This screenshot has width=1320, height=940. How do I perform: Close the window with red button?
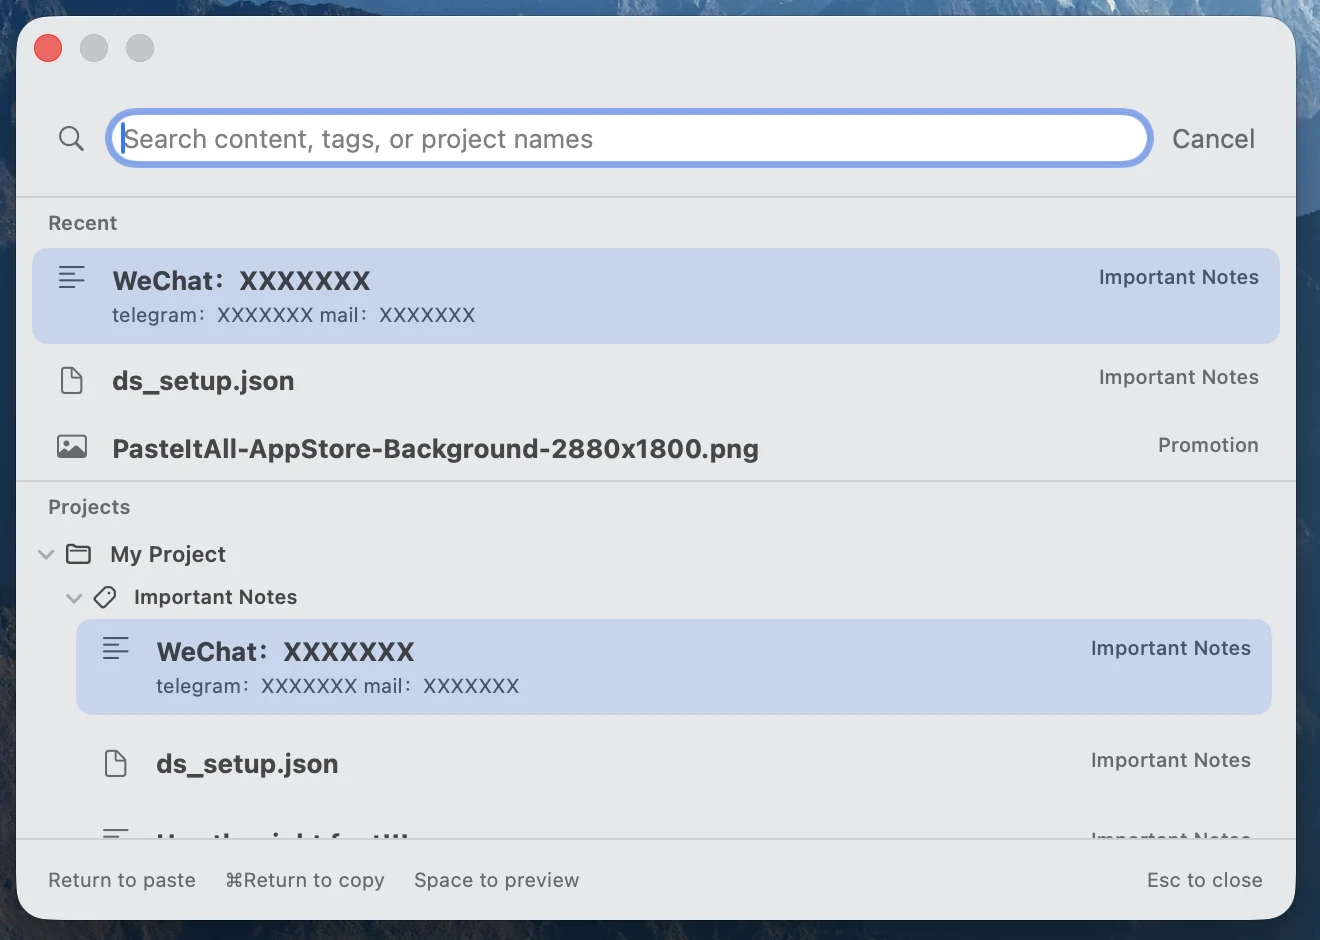tap(48, 48)
